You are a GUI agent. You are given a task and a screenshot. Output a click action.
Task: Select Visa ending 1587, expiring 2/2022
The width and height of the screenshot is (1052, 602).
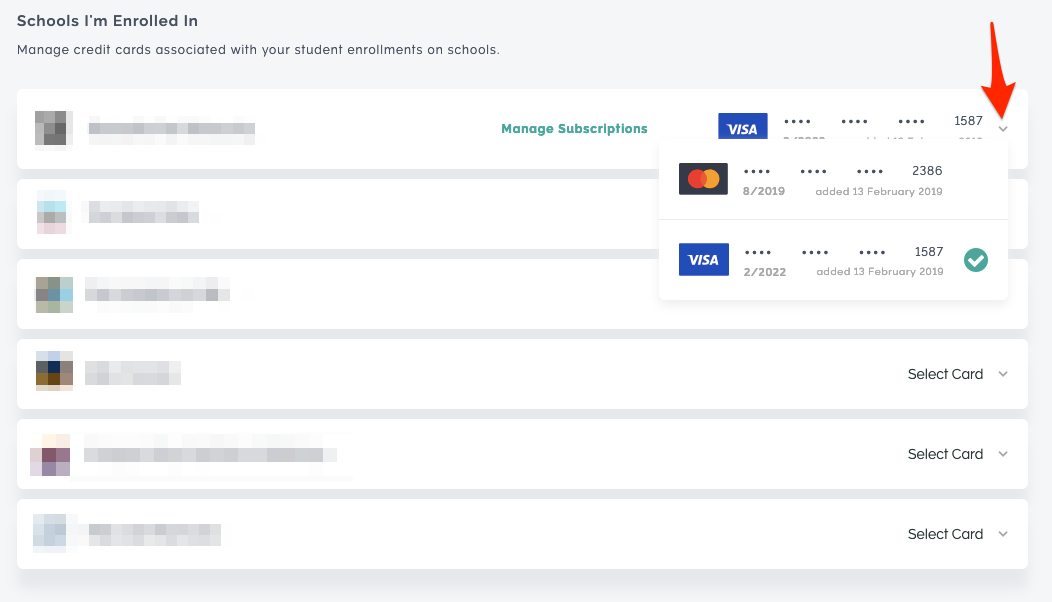[833, 260]
